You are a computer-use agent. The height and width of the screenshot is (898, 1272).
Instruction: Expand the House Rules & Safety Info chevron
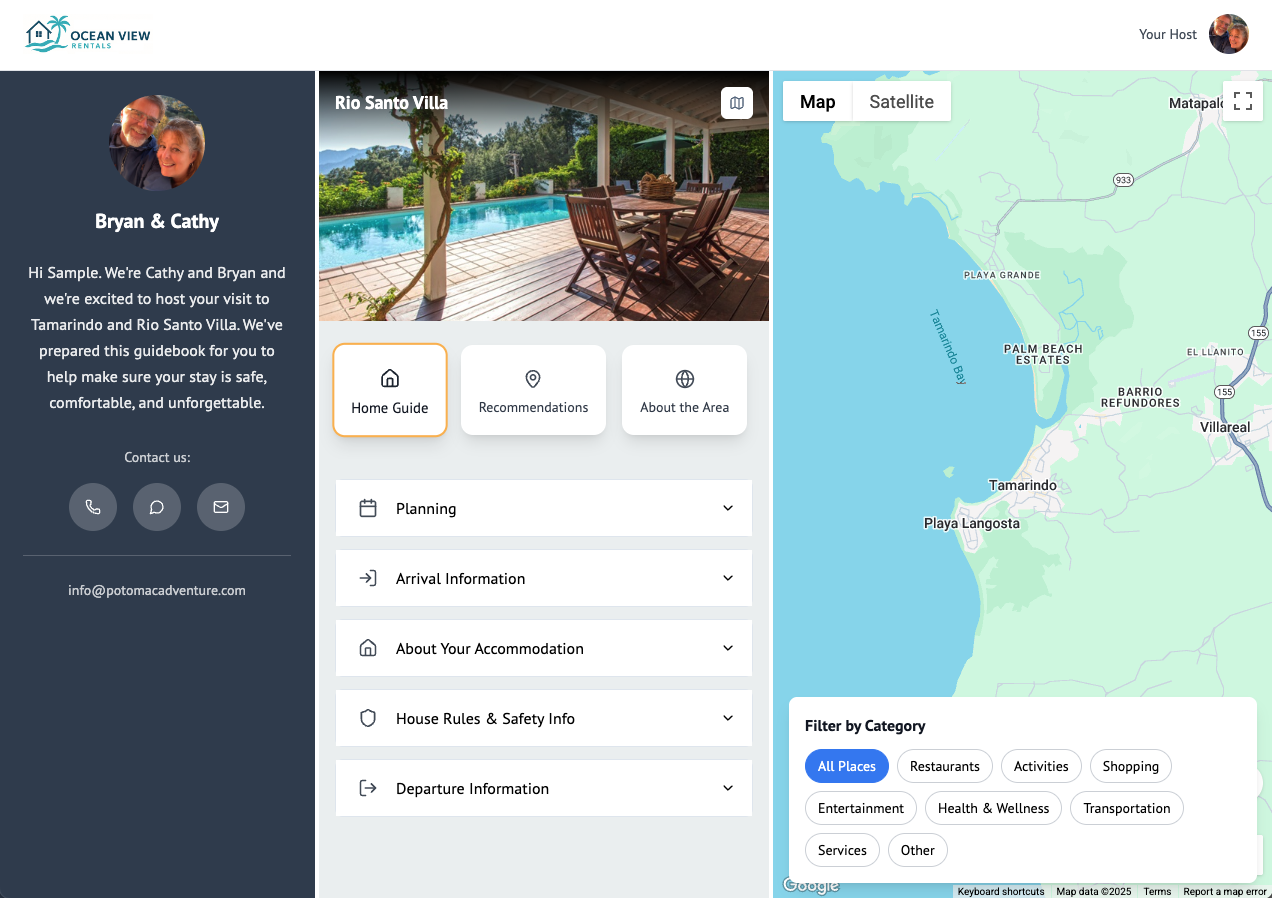coord(728,718)
